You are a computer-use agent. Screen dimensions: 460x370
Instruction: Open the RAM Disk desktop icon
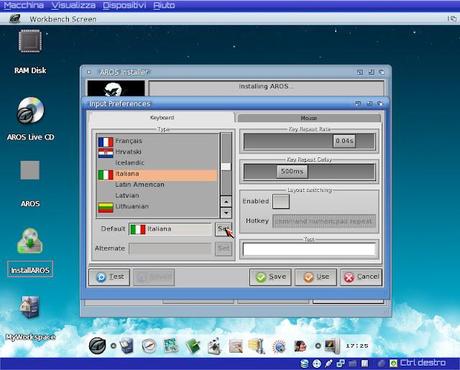30,41
